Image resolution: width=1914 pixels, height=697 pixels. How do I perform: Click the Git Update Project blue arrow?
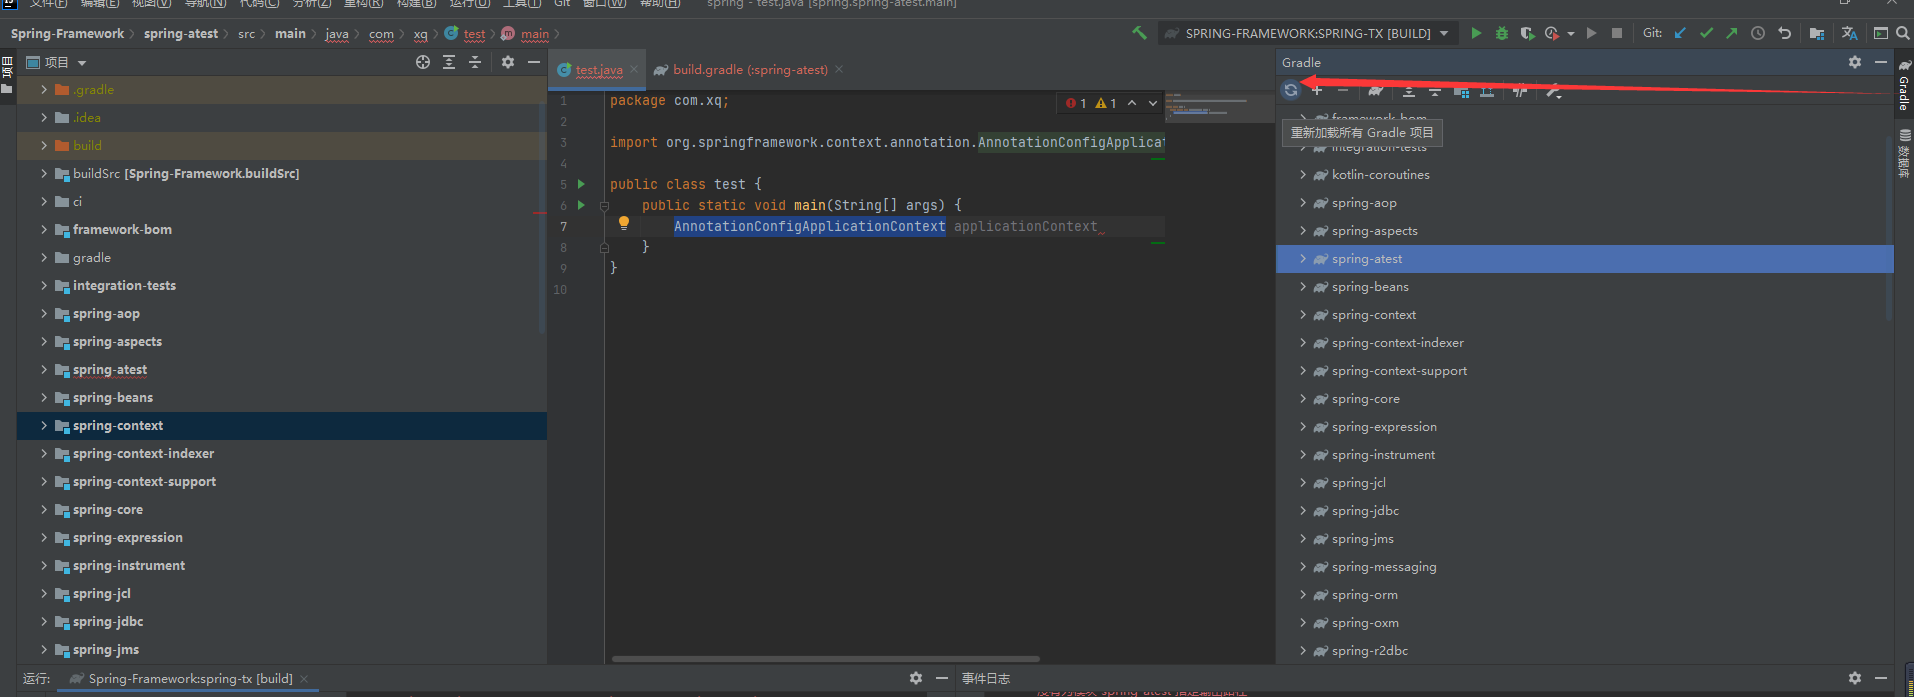[1680, 33]
